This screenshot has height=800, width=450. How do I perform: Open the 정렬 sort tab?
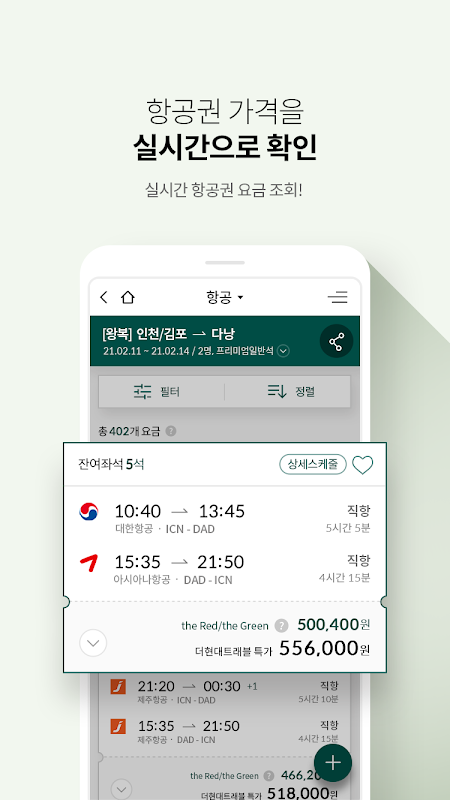[x=288, y=391]
